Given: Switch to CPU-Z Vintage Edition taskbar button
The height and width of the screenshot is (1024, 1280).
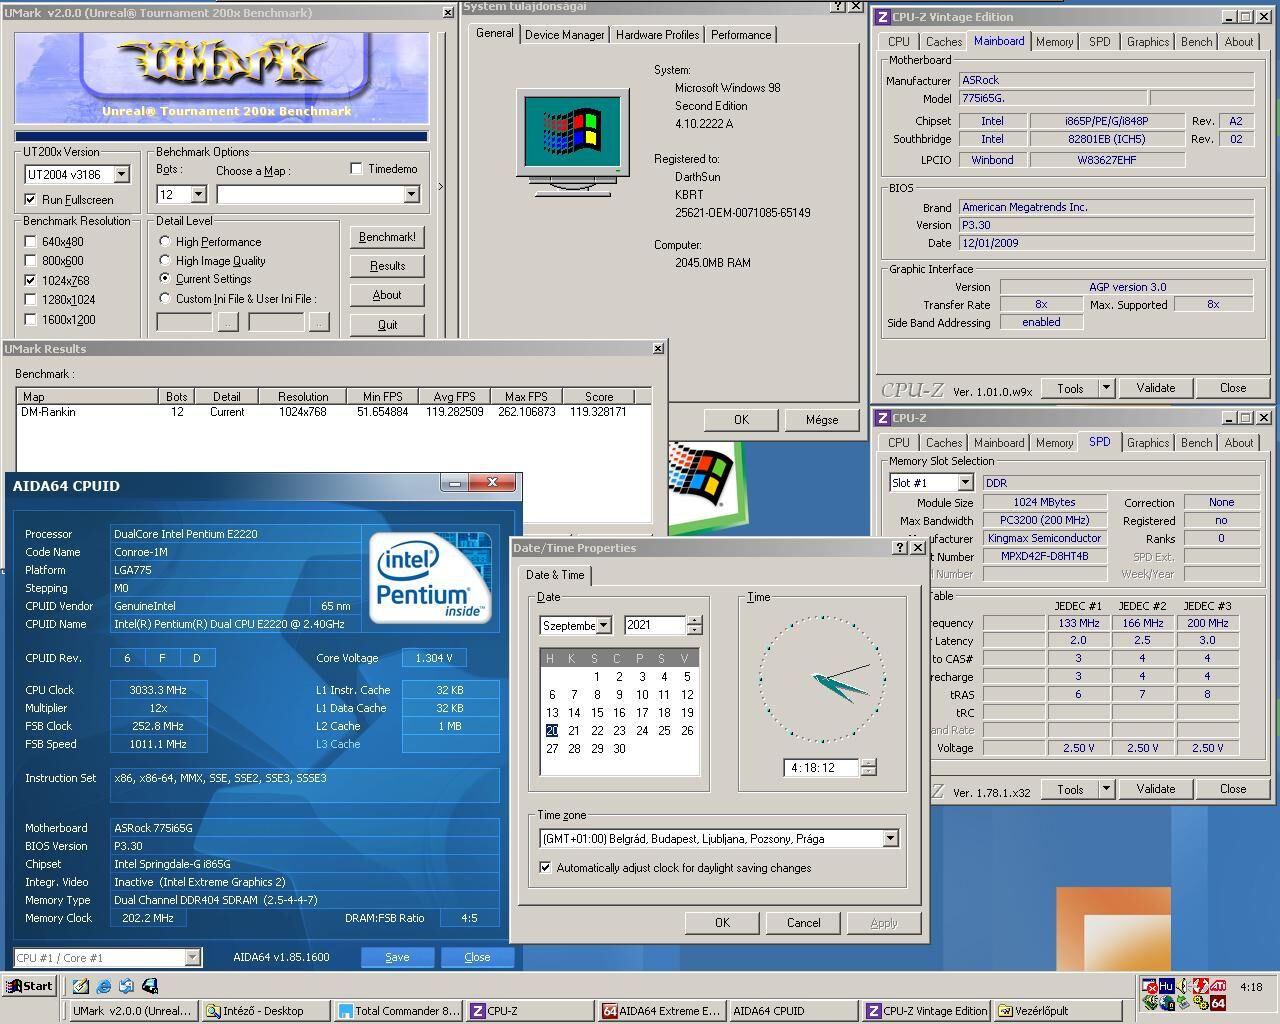Looking at the screenshot, I should tap(926, 1011).
